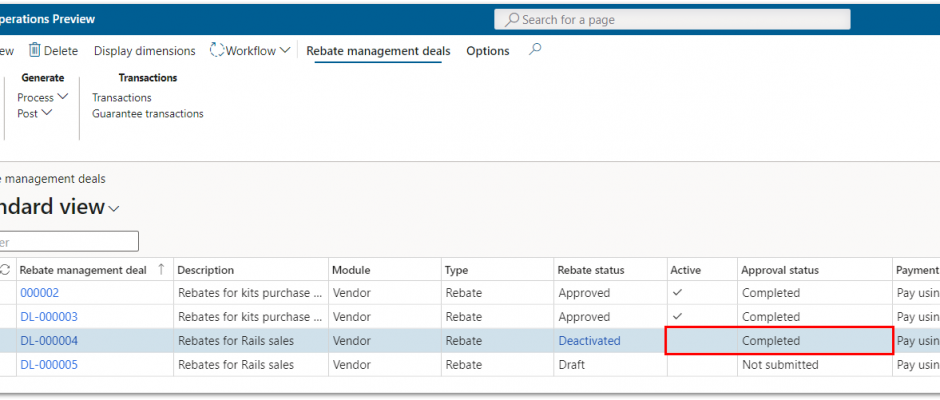The width and height of the screenshot is (940, 400).
Task: Expand the Workflow dropdown
Action: click(285, 50)
